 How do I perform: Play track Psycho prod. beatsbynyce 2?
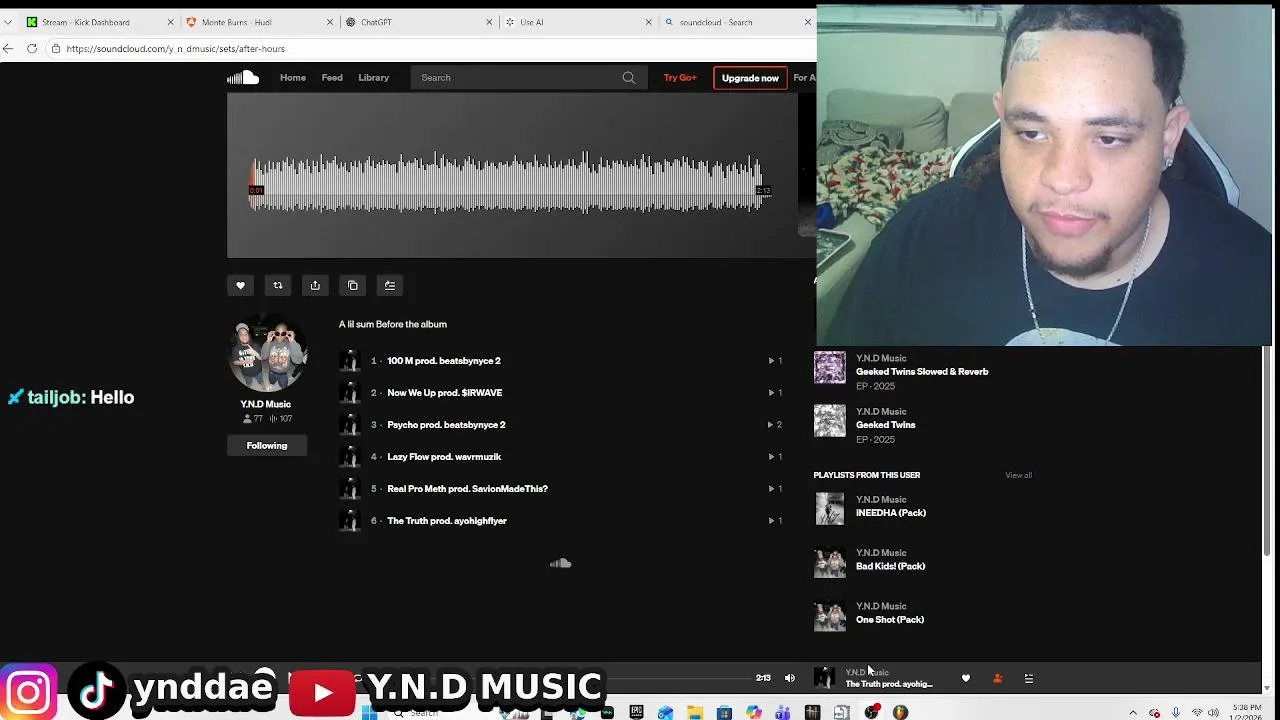coord(446,425)
